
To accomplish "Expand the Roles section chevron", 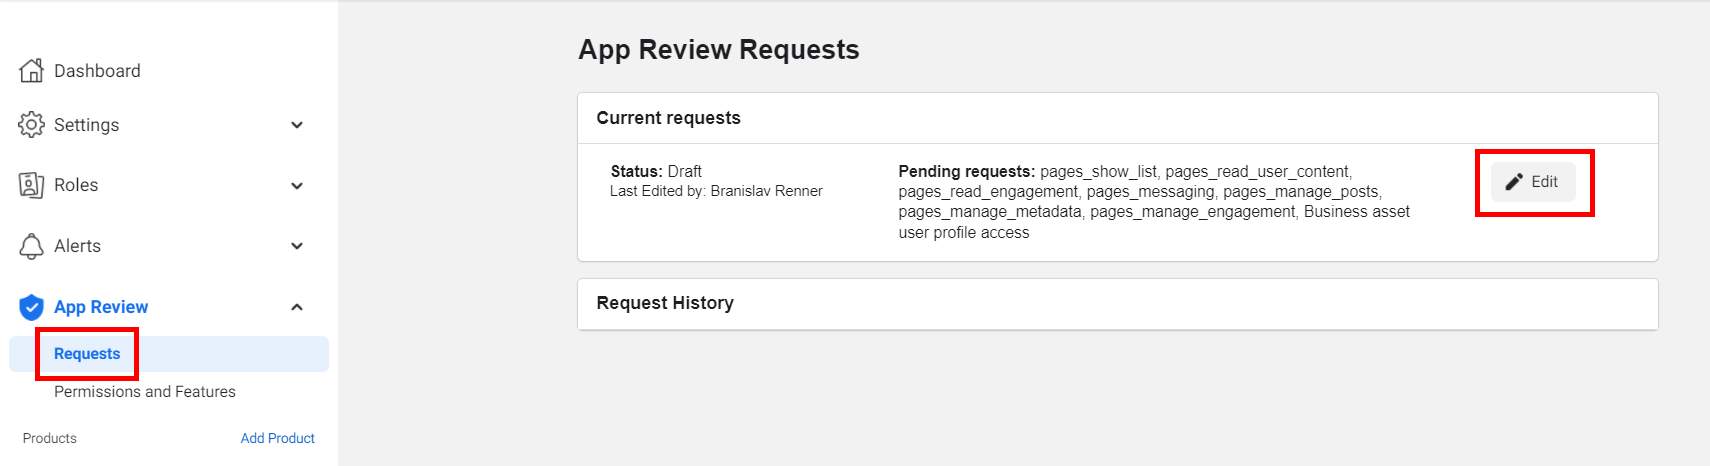I will [297, 186].
